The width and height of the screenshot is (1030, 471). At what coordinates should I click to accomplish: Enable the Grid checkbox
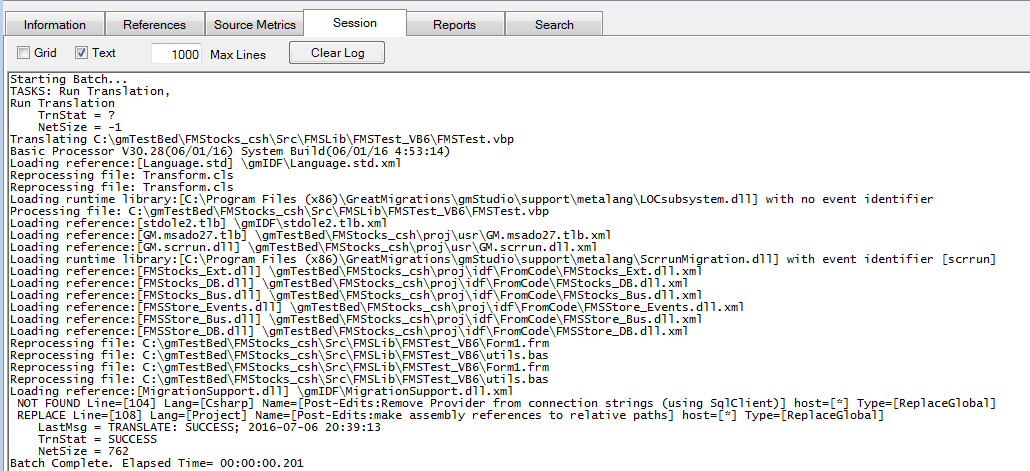tap(24, 53)
